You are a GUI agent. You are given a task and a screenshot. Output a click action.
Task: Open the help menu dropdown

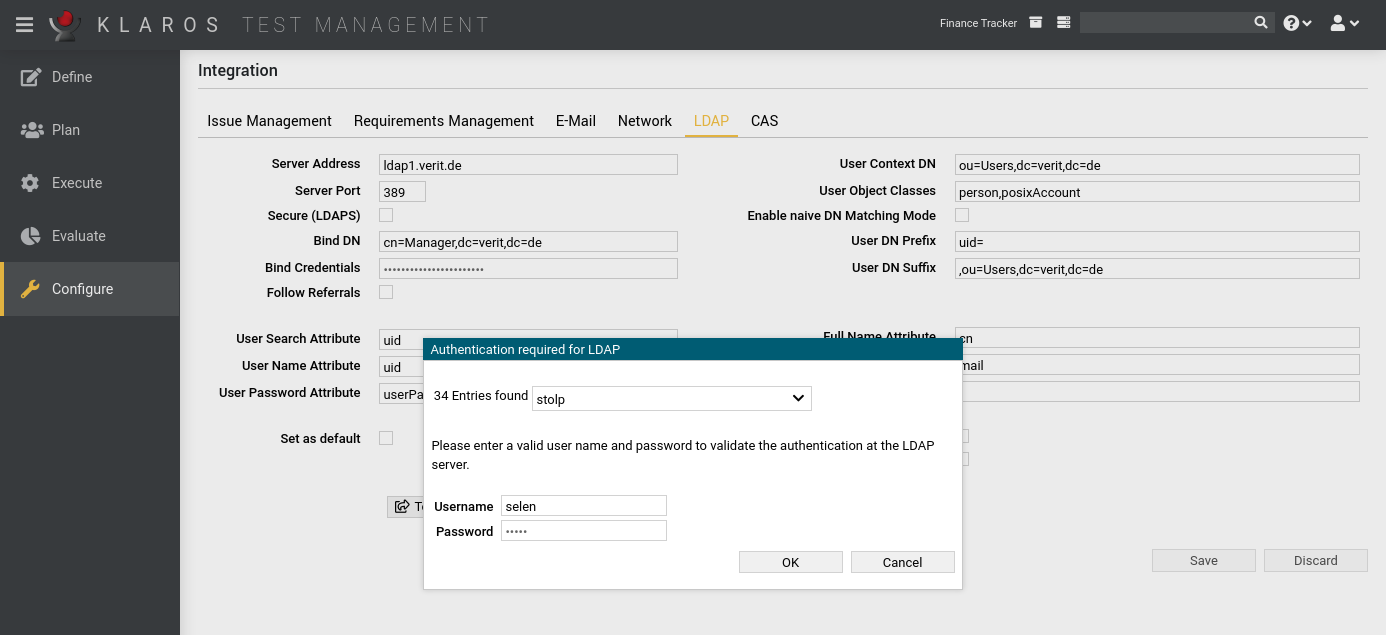click(x=1297, y=23)
